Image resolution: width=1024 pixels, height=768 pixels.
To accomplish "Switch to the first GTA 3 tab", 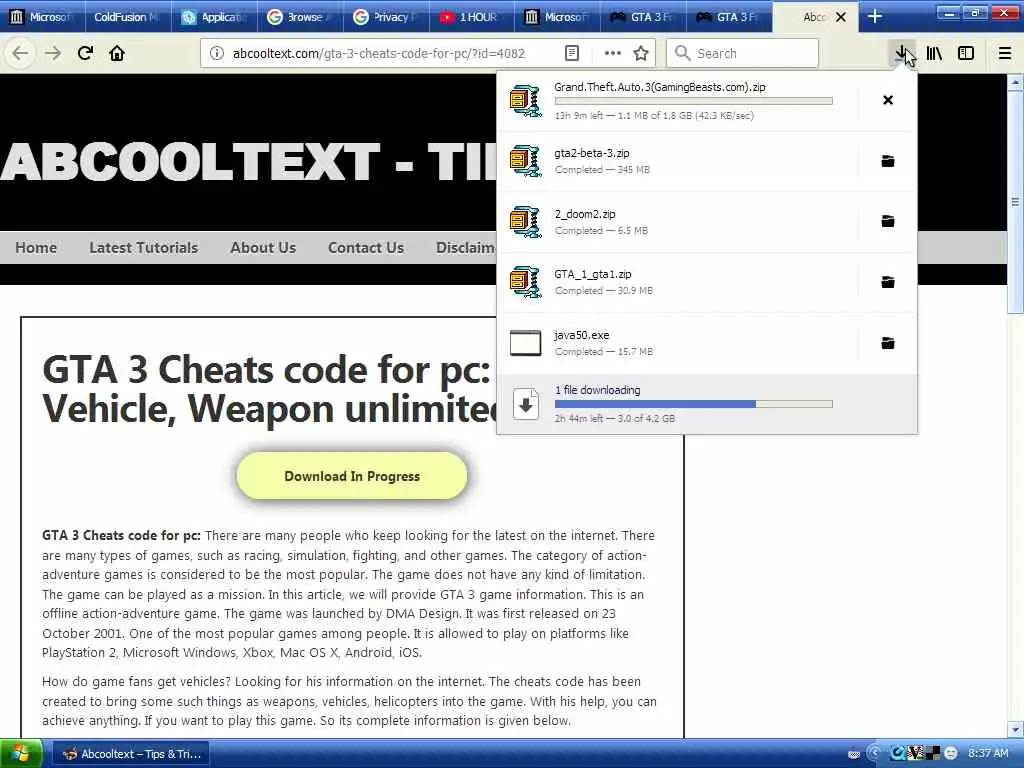I will point(643,17).
